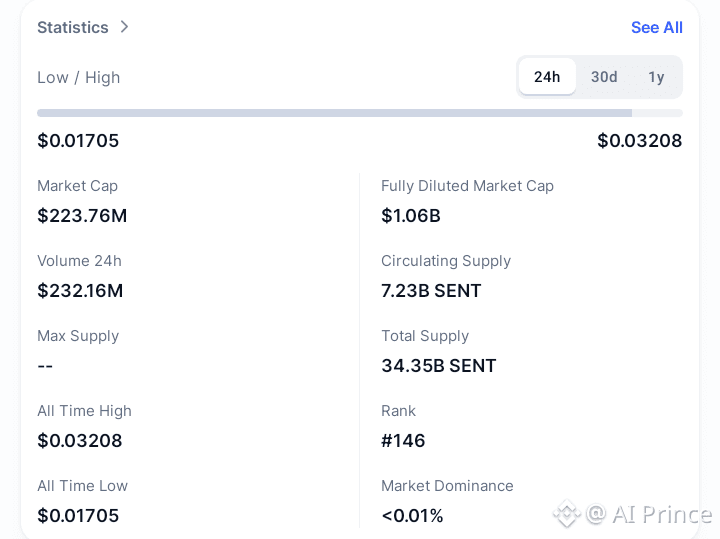Screen dimensions: 720x539
Task: Select the 24h range tab
Action: pyautogui.click(x=547, y=77)
